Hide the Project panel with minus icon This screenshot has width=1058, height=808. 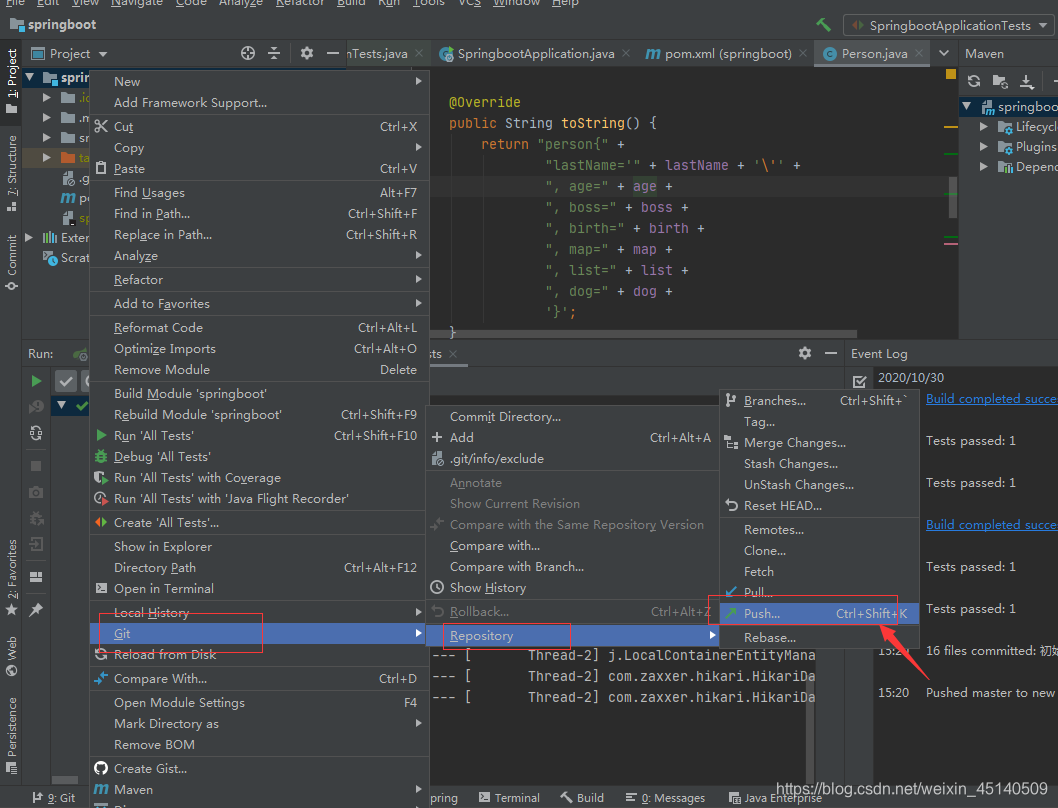[x=333, y=53]
